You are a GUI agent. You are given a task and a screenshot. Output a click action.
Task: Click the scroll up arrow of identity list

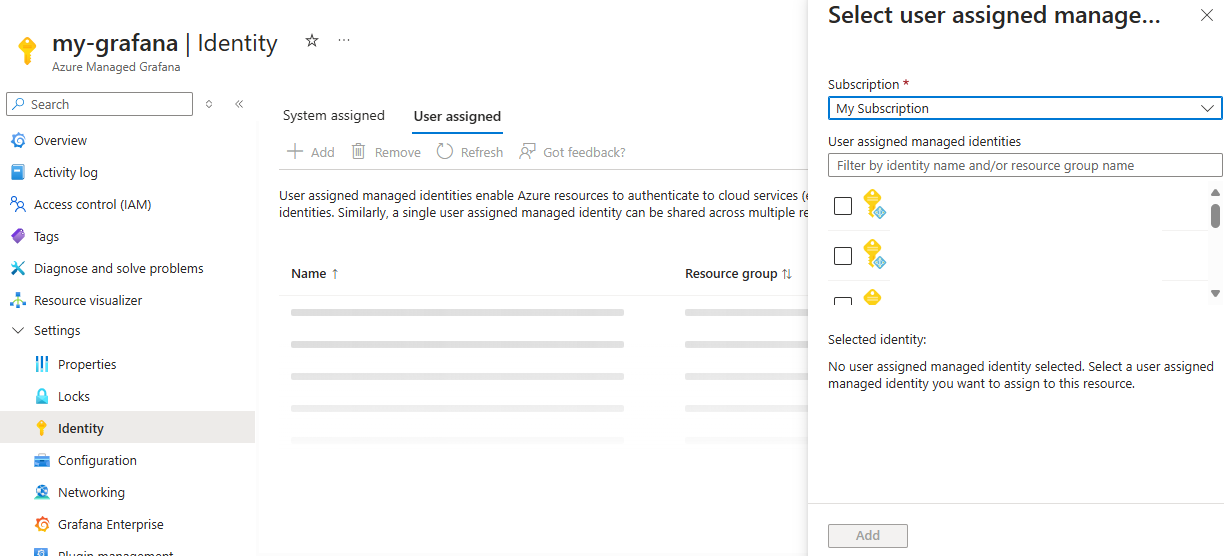1215,192
